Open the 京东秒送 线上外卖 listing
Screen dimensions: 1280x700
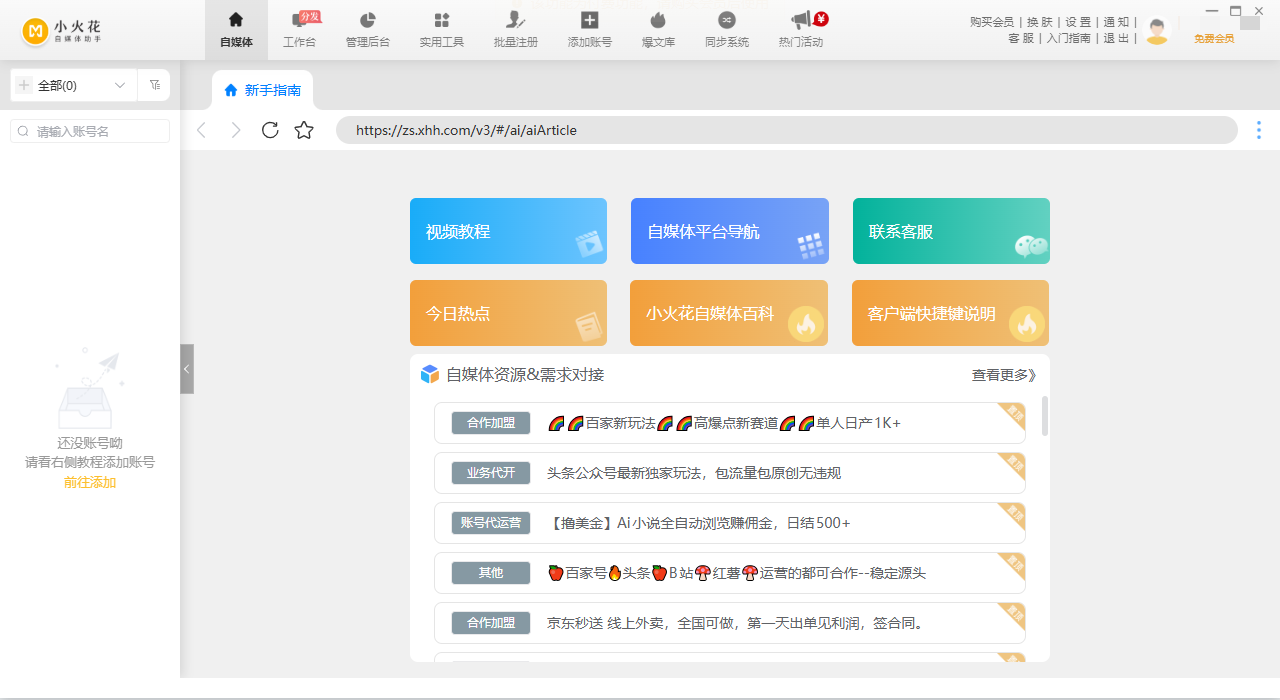coord(730,623)
